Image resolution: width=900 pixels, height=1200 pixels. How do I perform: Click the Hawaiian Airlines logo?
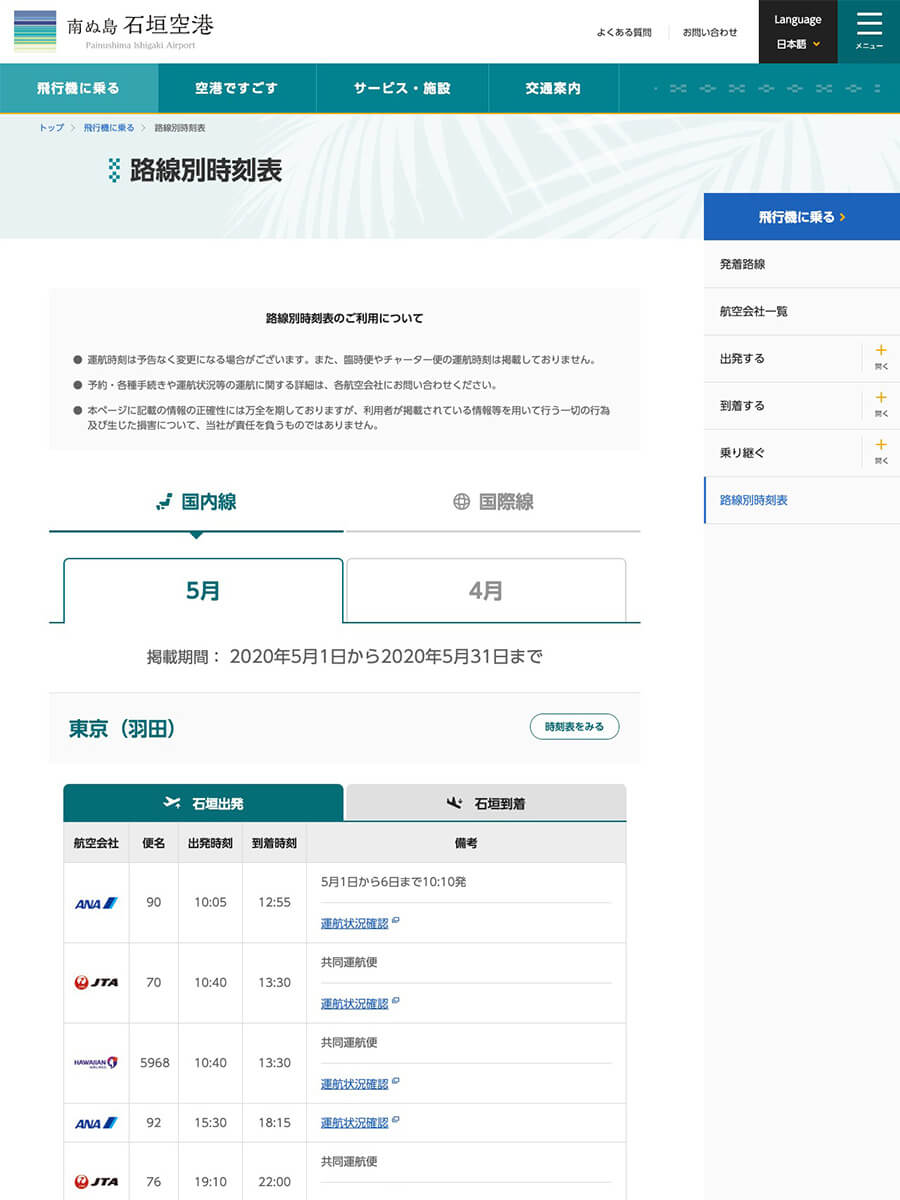click(x=96, y=1063)
